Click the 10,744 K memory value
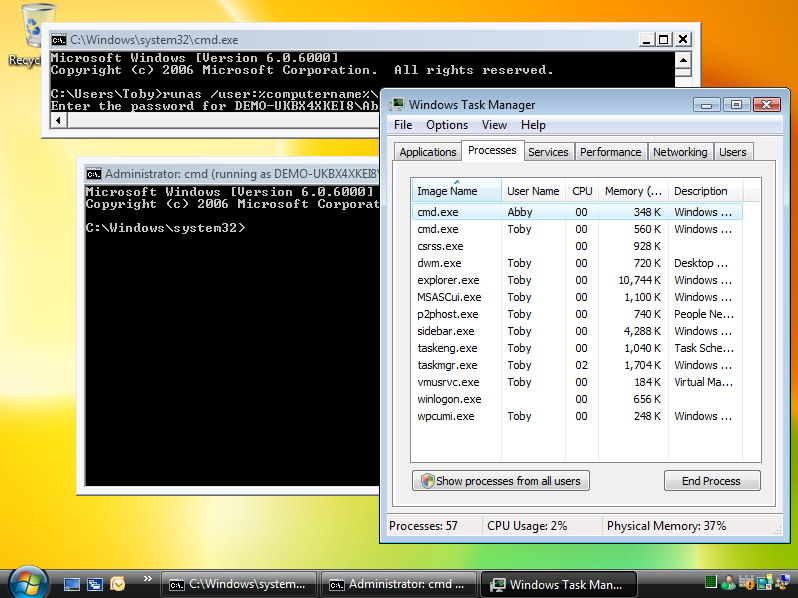This screenshot has width=798, height=598. tap(639, 280)
